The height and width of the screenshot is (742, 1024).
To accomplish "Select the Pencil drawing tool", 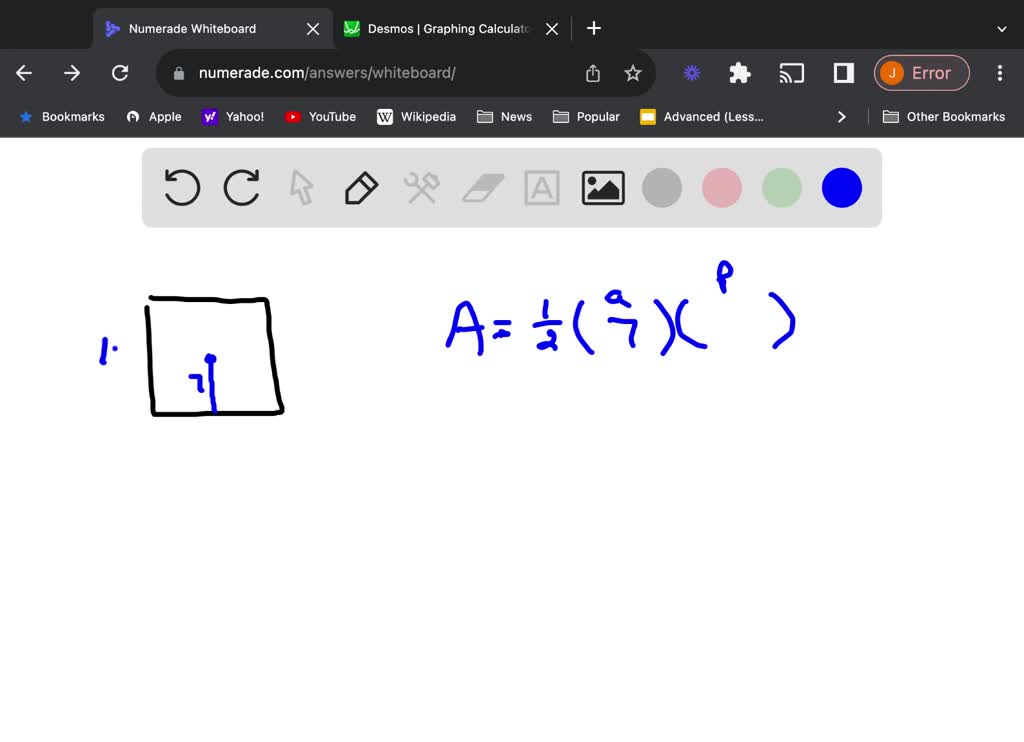I will tap(361, 187).
